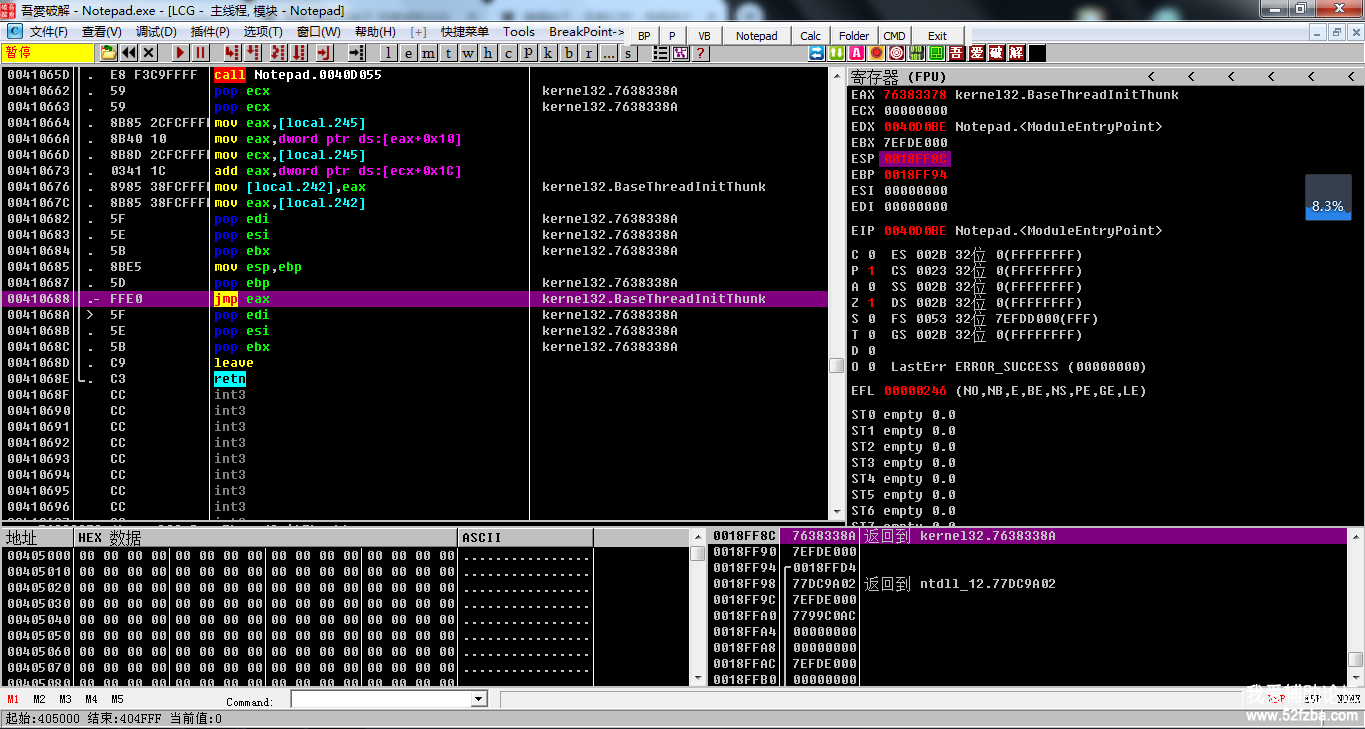Show memory map with 'm' button

coord(428,53)
